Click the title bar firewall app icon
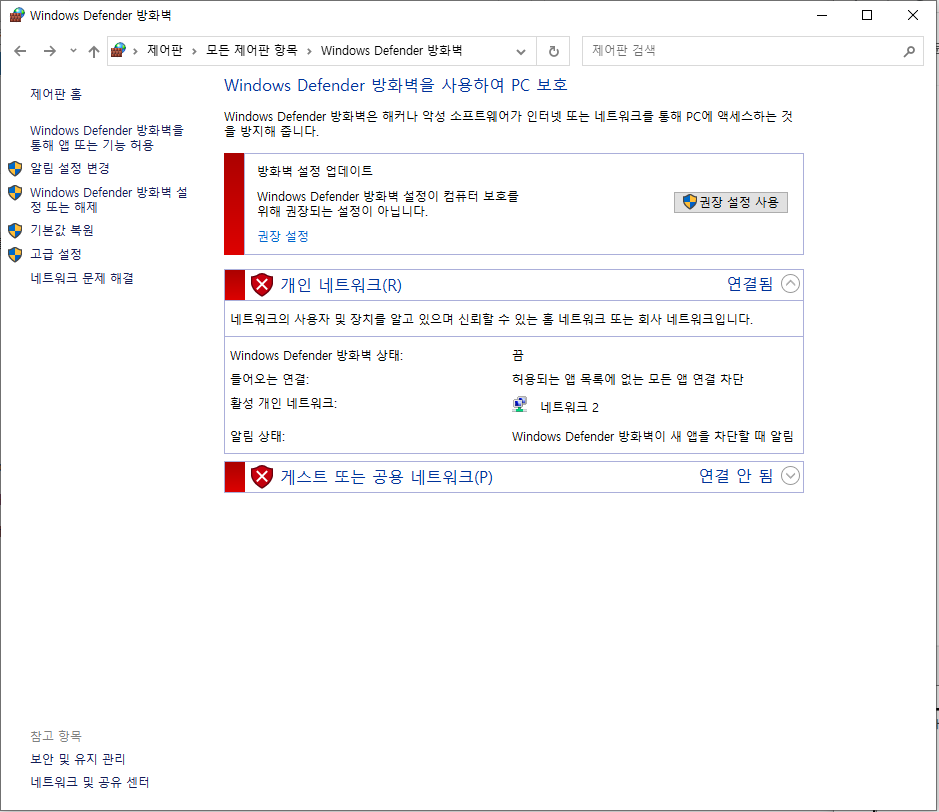Viewport: 939px width, 812px height. (17, 16)
